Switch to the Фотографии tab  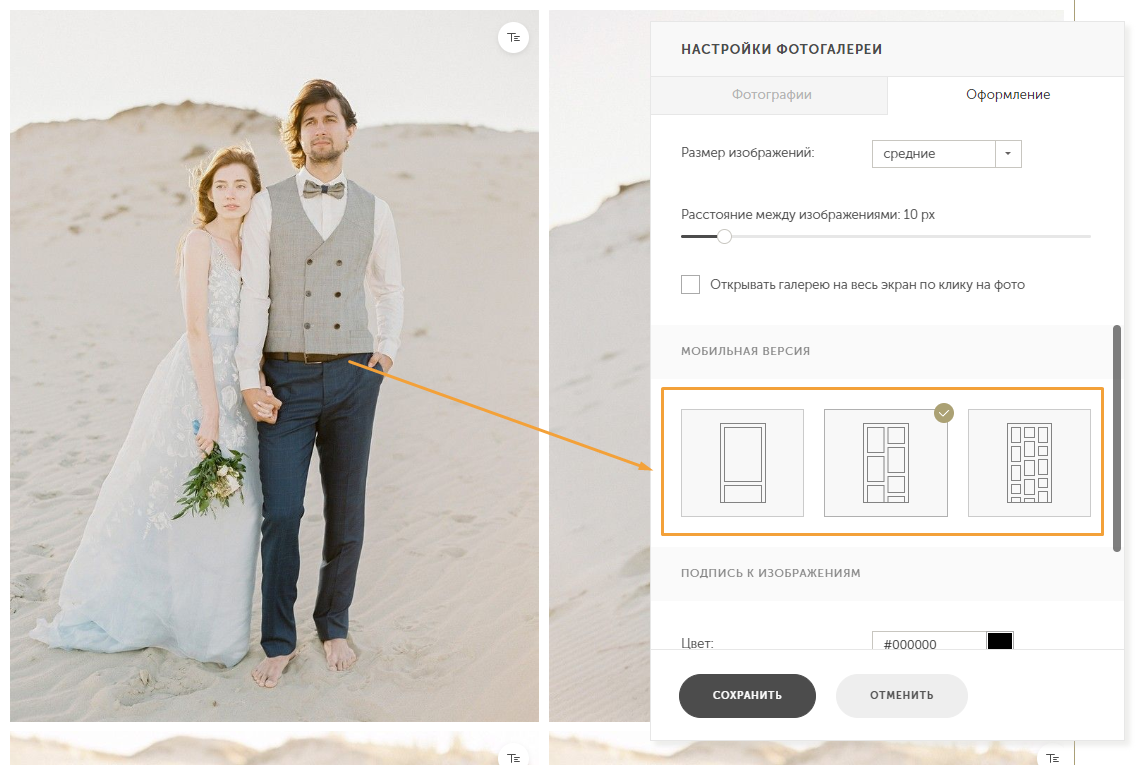(770, 95)
